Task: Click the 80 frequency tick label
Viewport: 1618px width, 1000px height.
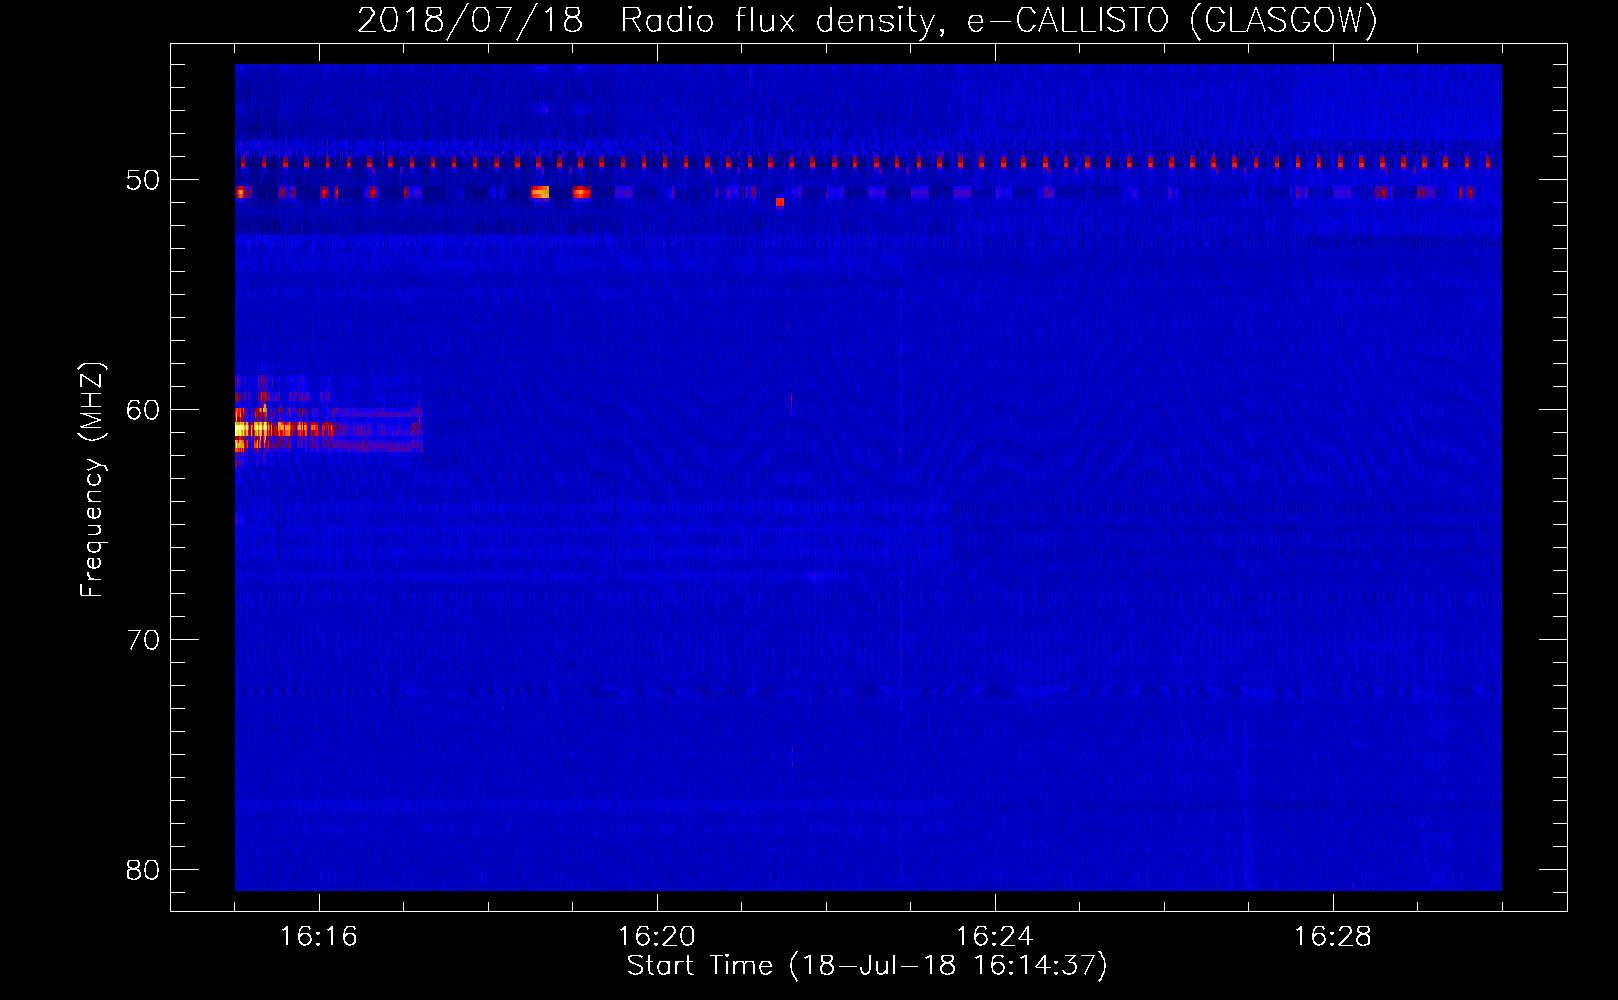Action: click(x=143, y=870)
